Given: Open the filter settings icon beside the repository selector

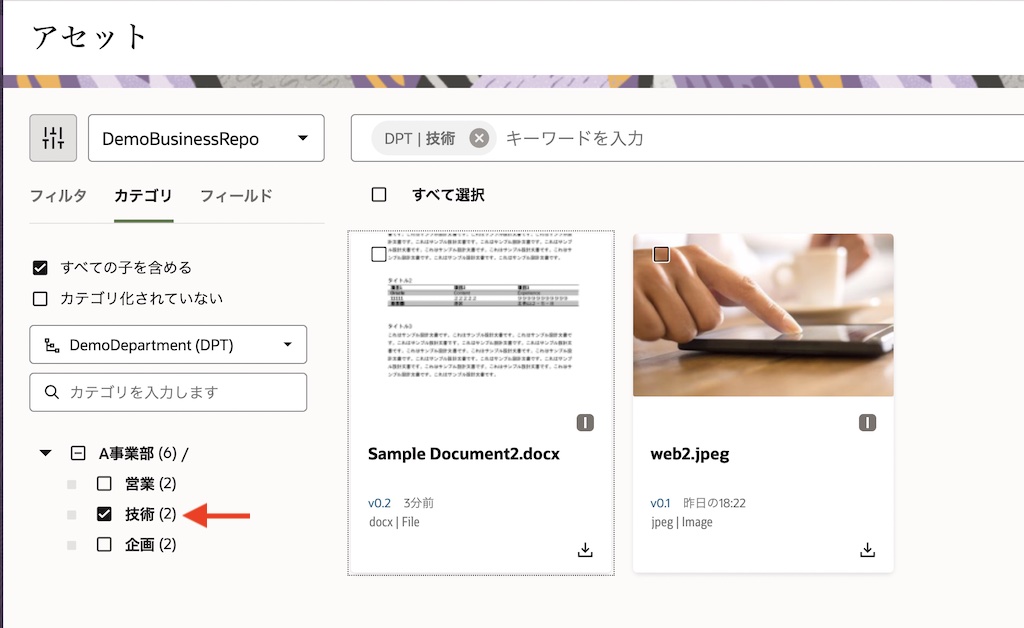Looking at the screenshot, I should [53, 137].
